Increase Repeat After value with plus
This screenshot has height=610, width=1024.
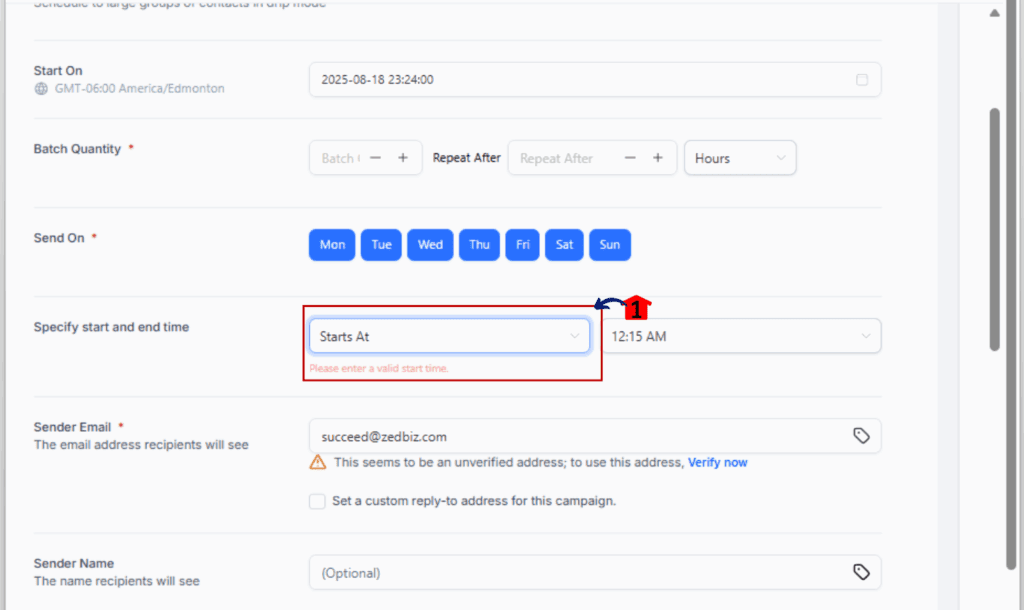658,158
